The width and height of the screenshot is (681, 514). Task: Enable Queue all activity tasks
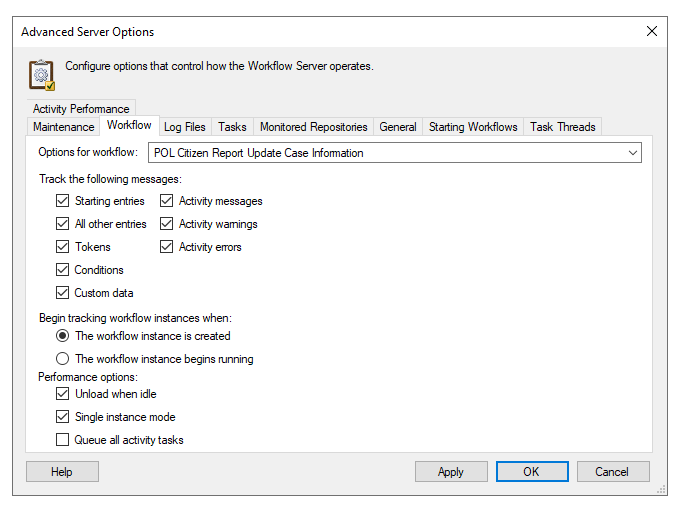pos(63,440)
